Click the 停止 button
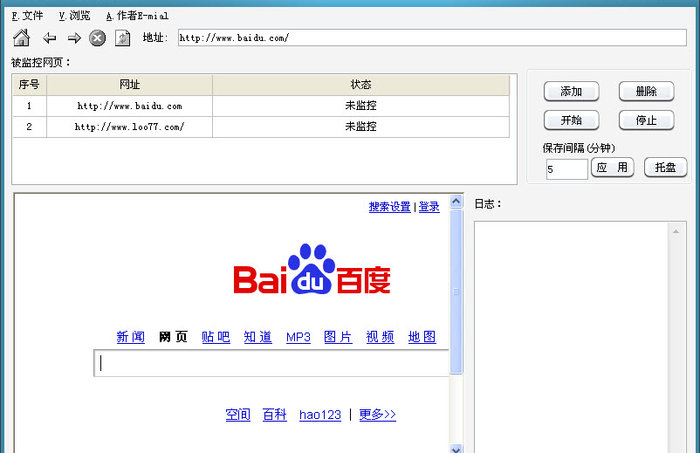The image size is (700, 453). click(646, 120)
